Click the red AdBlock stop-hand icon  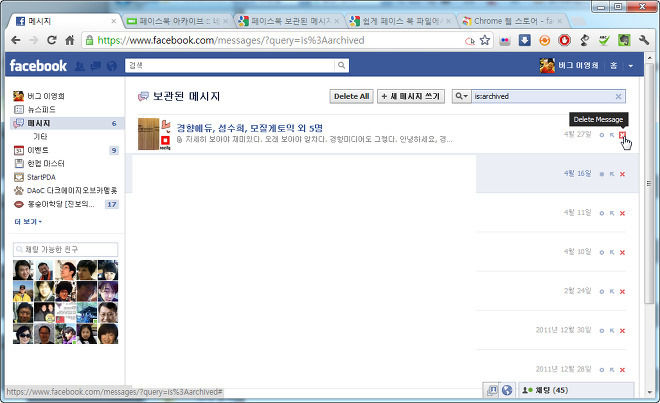564,40
